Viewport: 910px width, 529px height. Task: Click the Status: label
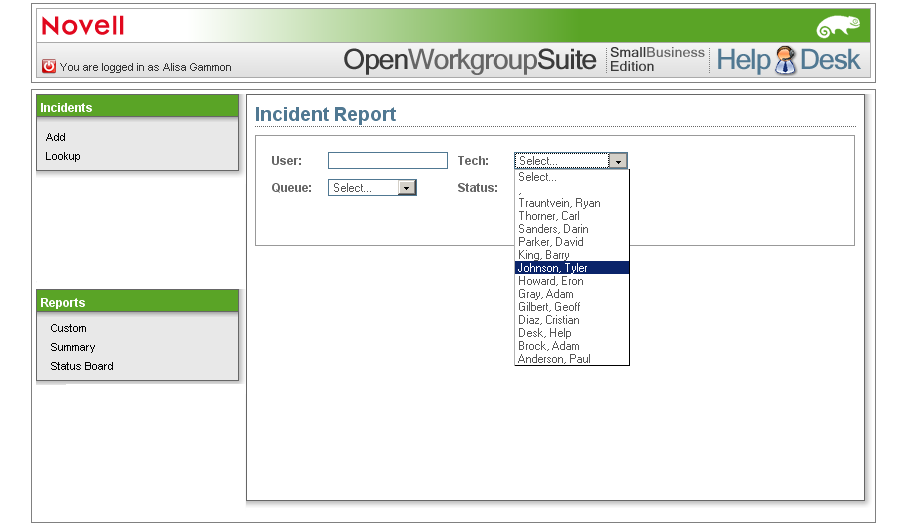(x=478, y=187)
